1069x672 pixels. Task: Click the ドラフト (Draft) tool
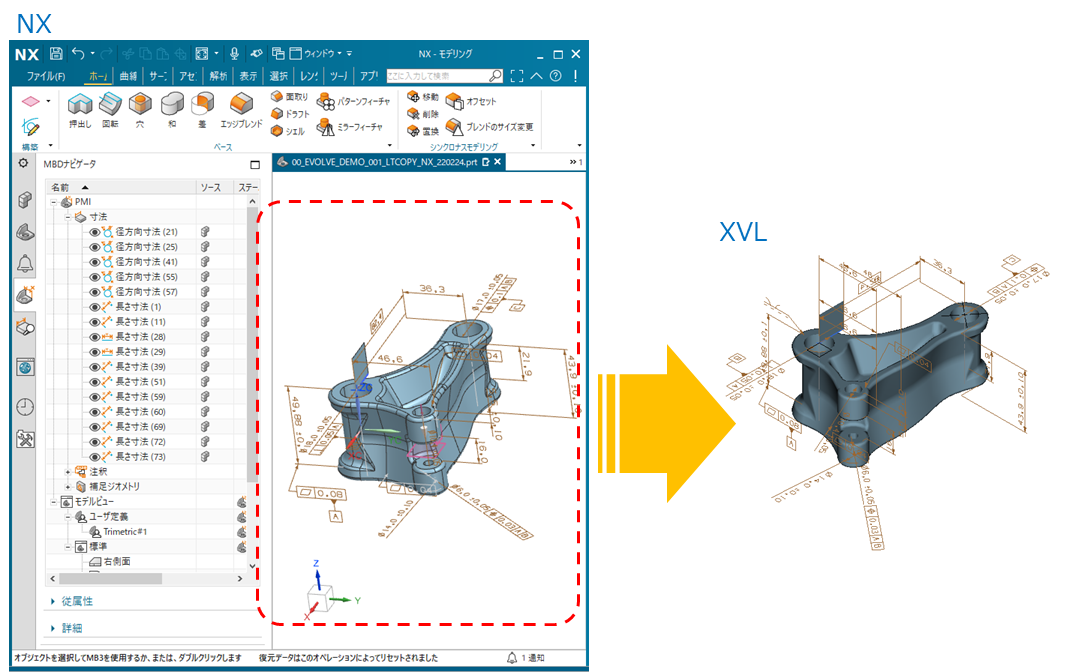click(x=290, y=114)
